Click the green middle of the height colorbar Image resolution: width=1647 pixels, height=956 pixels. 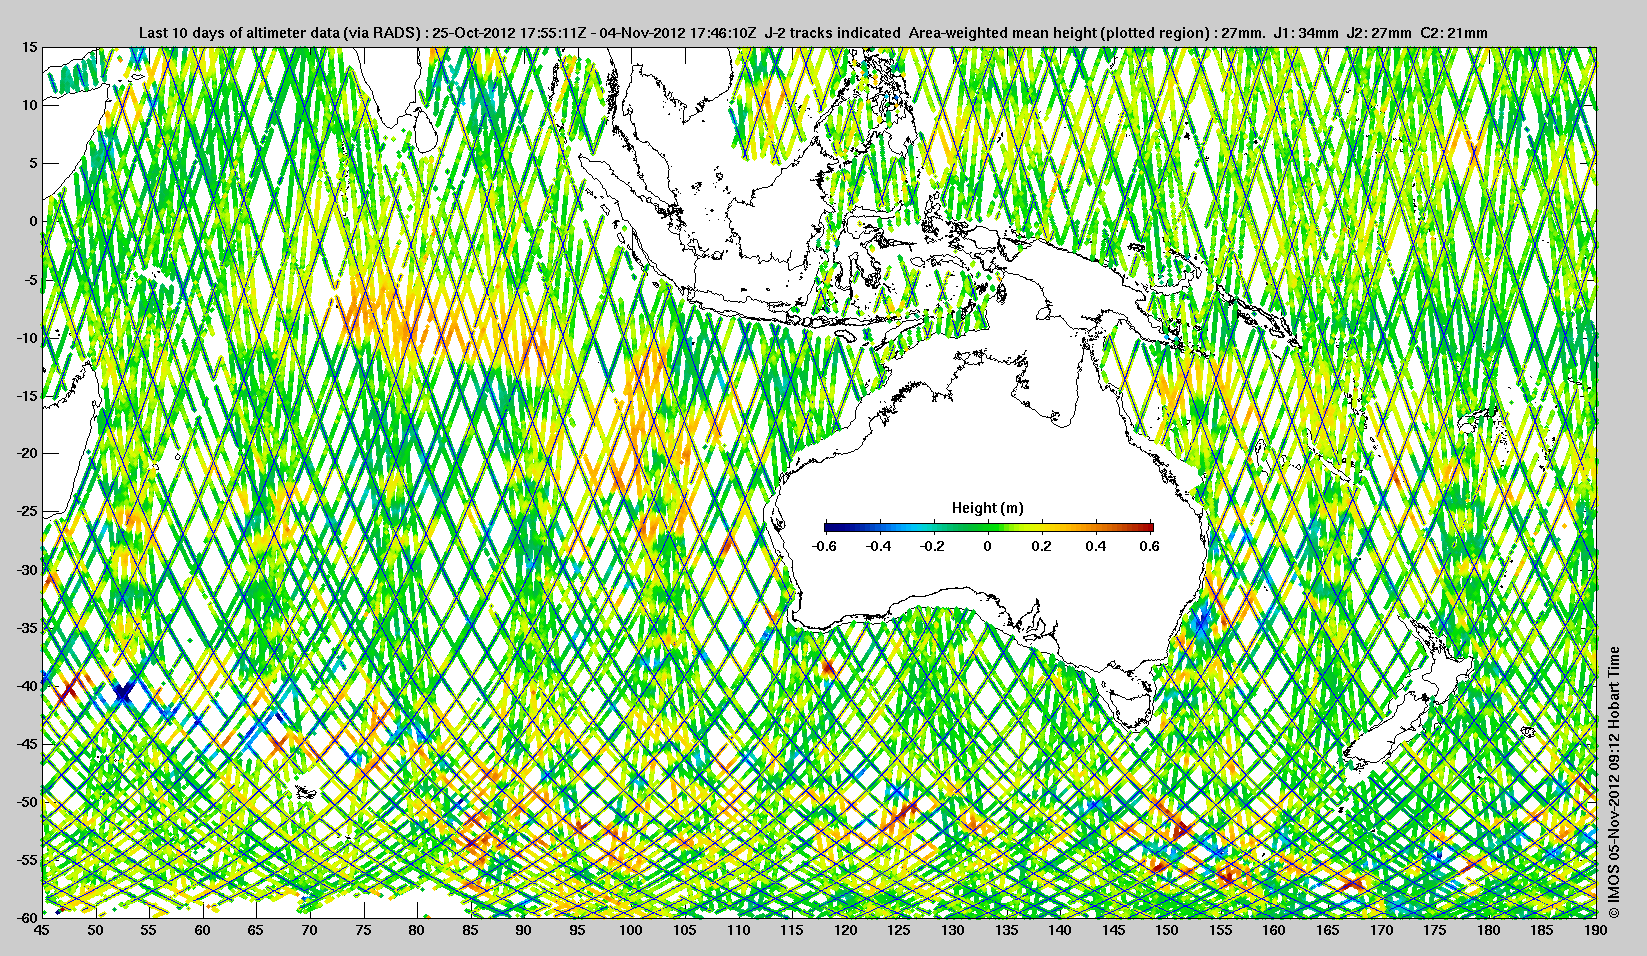point(988,527)
